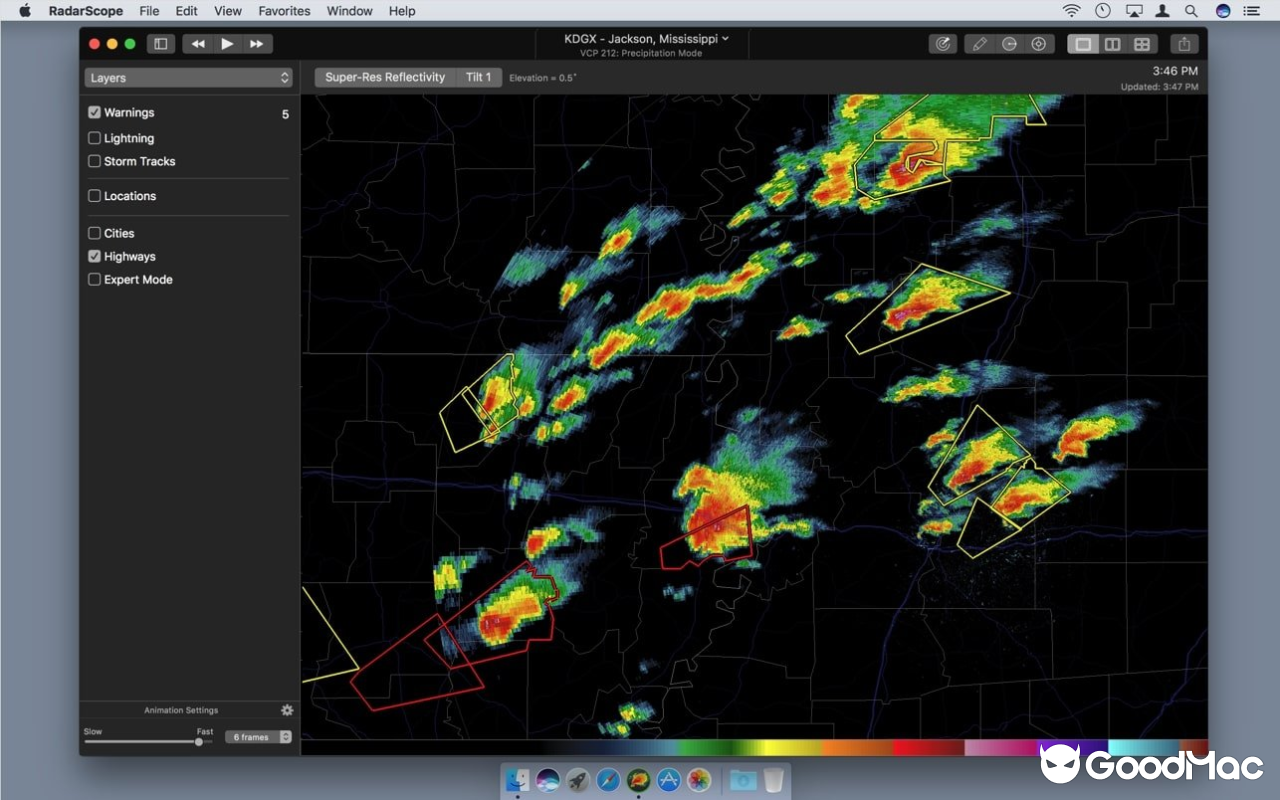
Task: Open the File menu
Action: pyautogui.click(x=149, y=11)
